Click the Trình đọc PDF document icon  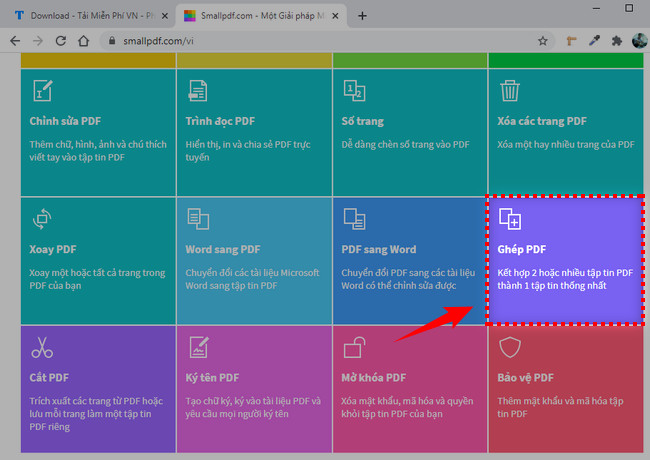(x=198, y=91)
